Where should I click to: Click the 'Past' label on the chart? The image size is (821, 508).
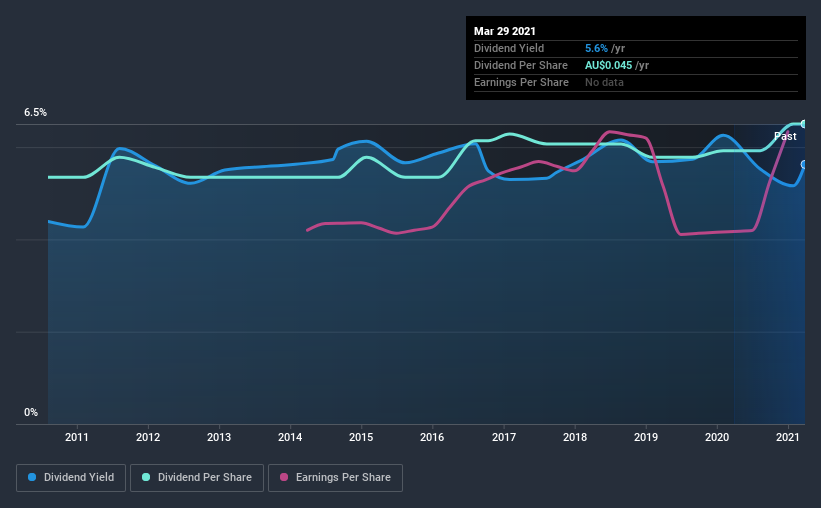pos(785,136)
